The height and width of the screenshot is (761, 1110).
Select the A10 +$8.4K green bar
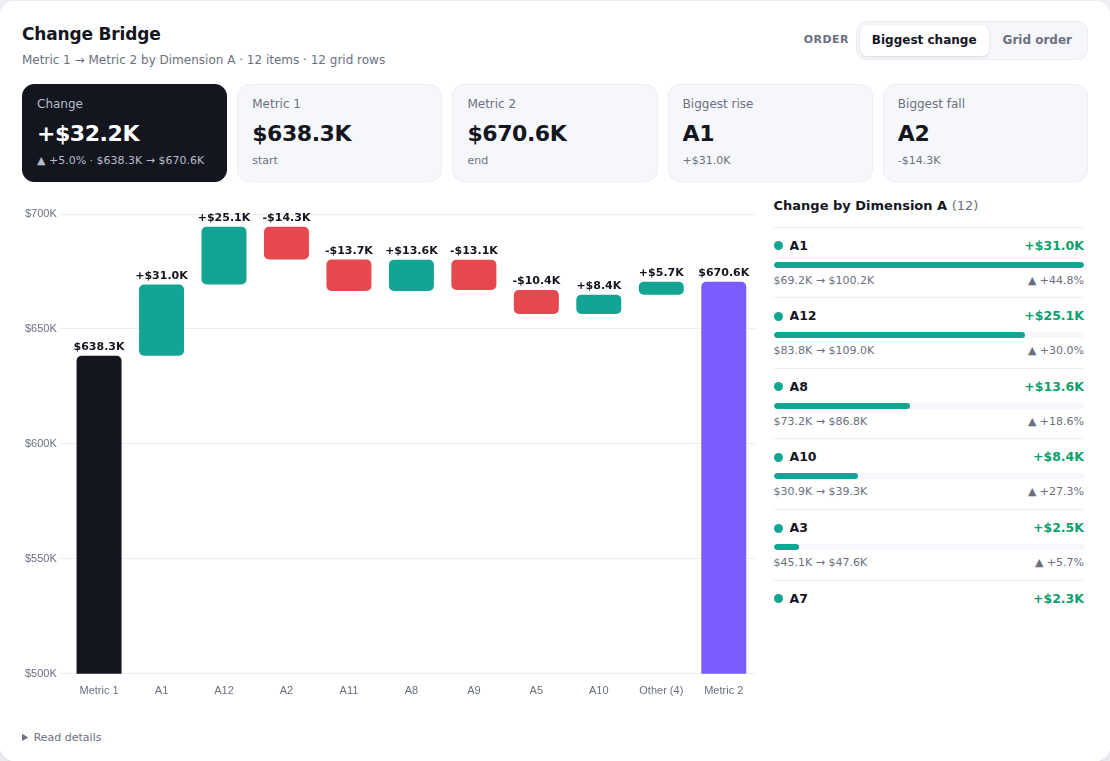[x=599, y=304]
